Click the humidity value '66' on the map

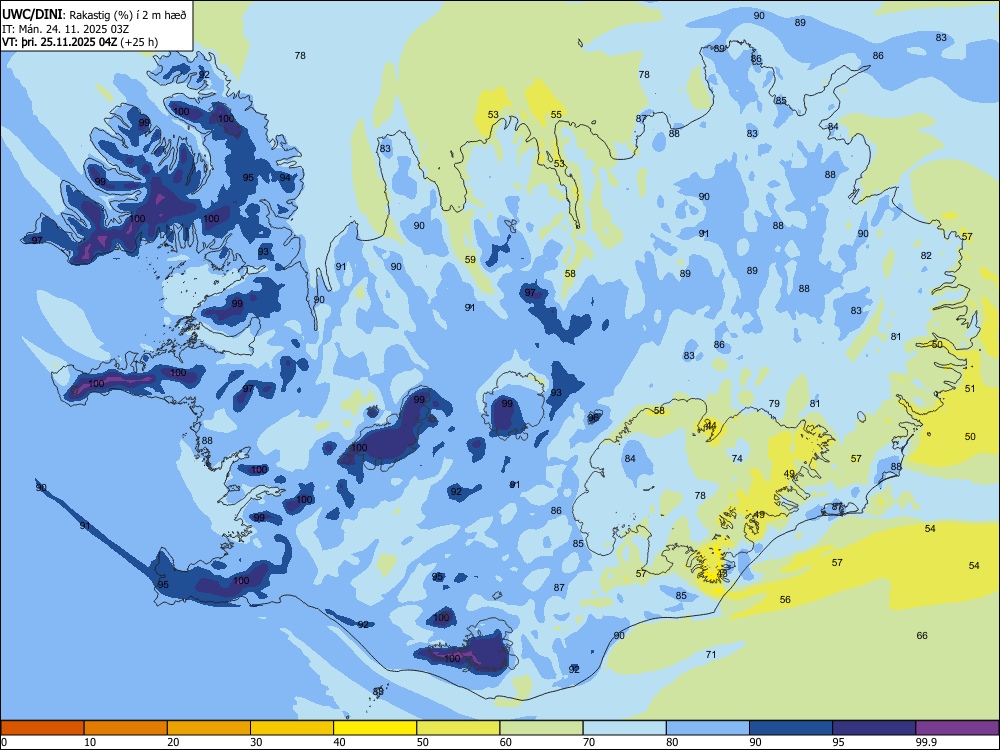click(922, 635)
